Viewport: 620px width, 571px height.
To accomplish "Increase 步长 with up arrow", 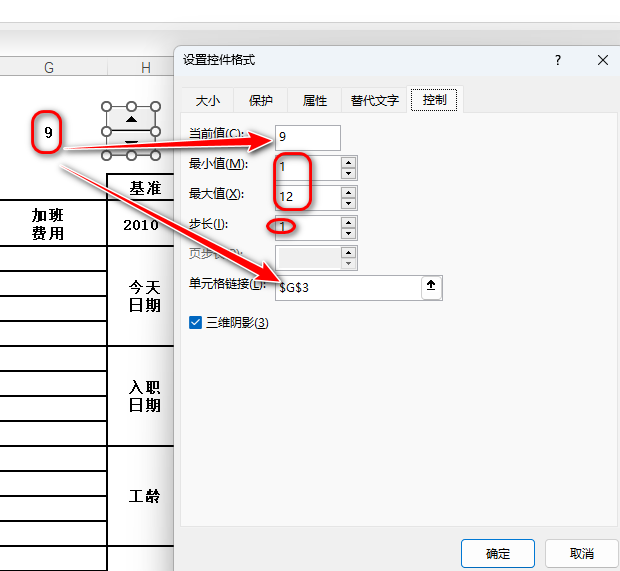I will click(348, 223).
